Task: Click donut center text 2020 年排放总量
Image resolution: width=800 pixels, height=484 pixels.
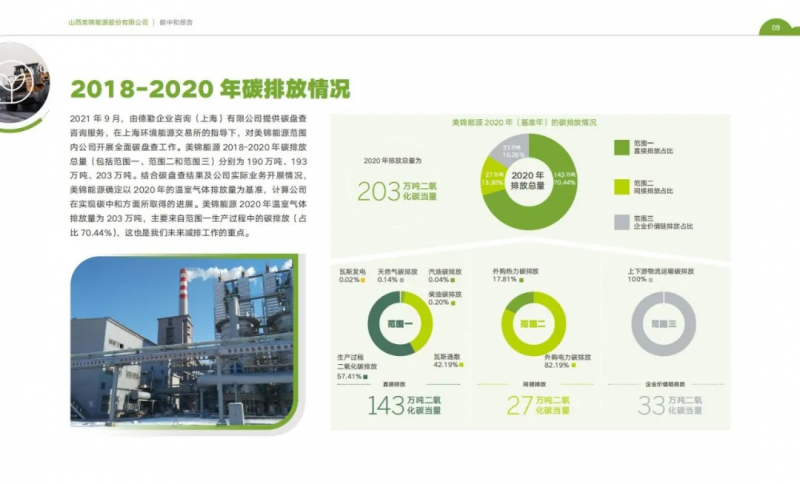Action: 528,181
